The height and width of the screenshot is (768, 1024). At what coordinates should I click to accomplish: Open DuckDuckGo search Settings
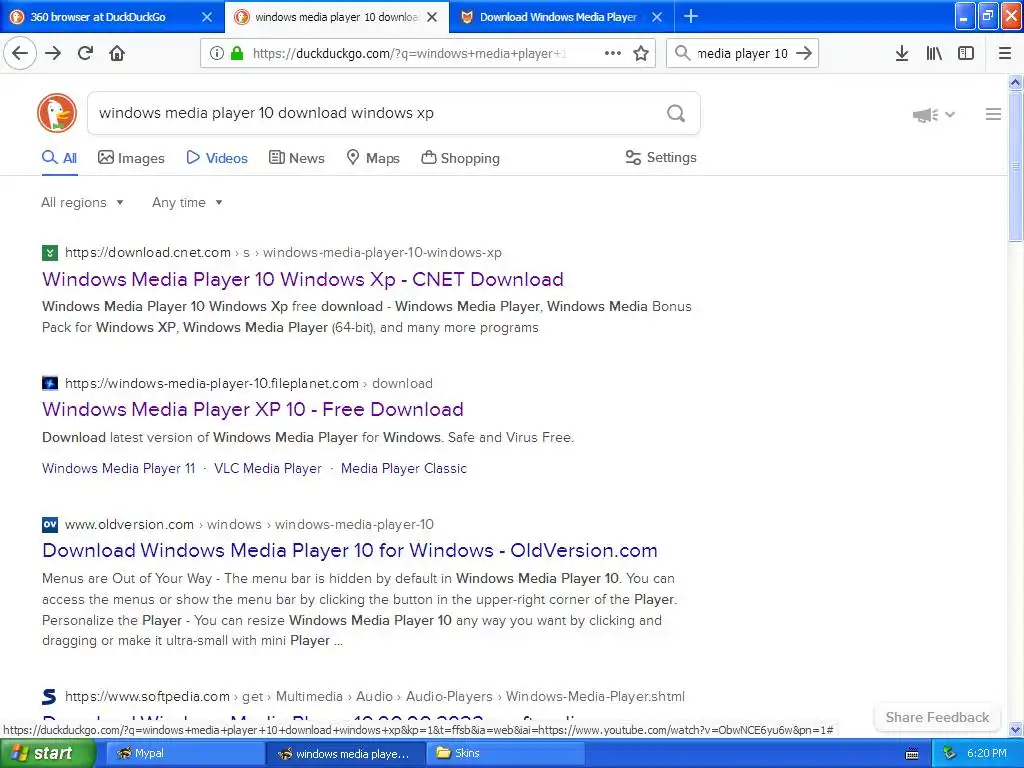point(661,157)
